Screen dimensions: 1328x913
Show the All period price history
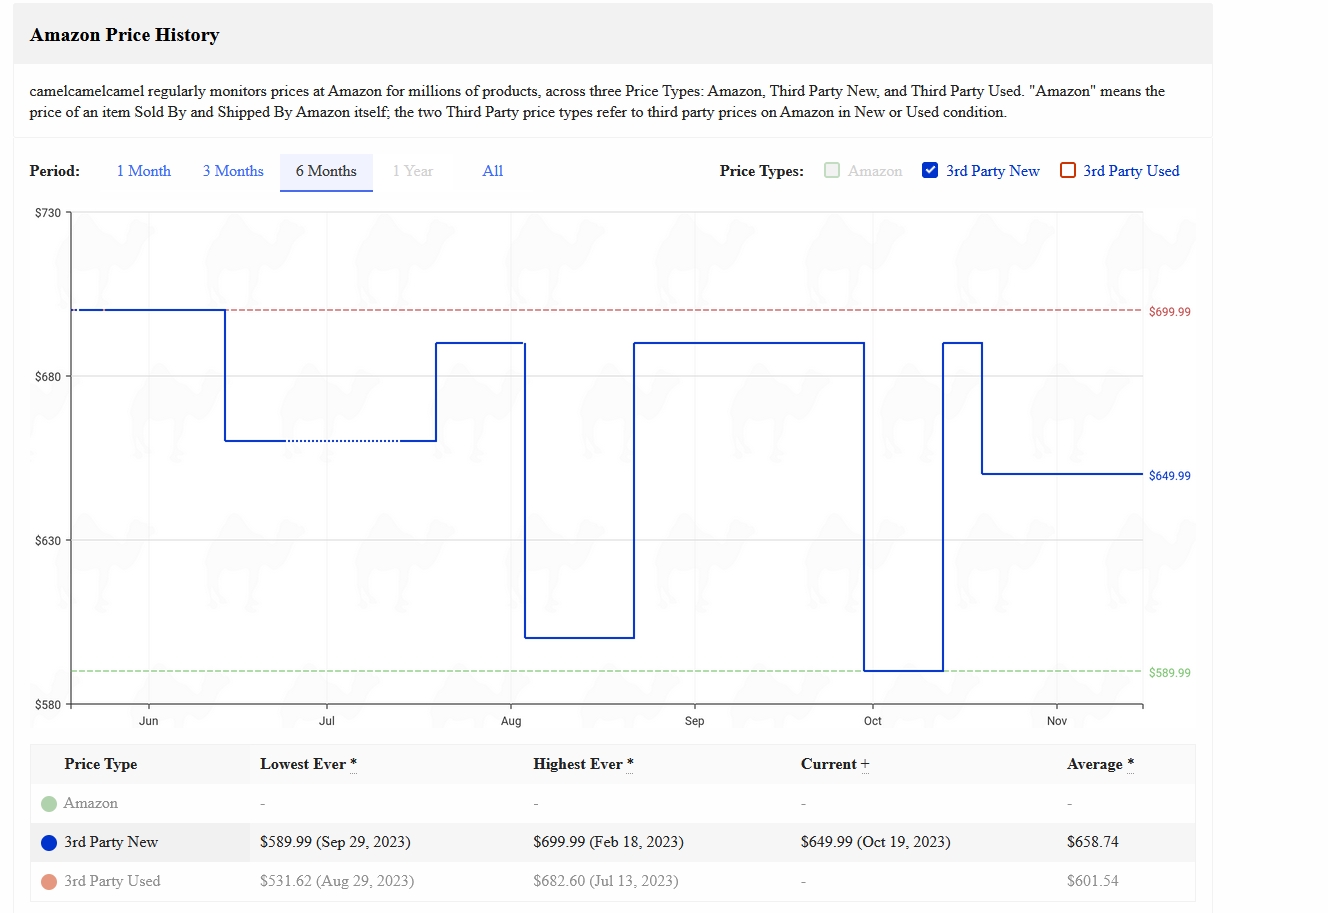click(493, 171)
